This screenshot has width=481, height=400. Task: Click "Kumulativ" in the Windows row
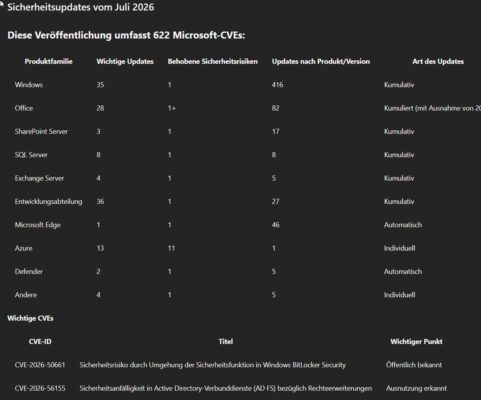tap(399, 85)
